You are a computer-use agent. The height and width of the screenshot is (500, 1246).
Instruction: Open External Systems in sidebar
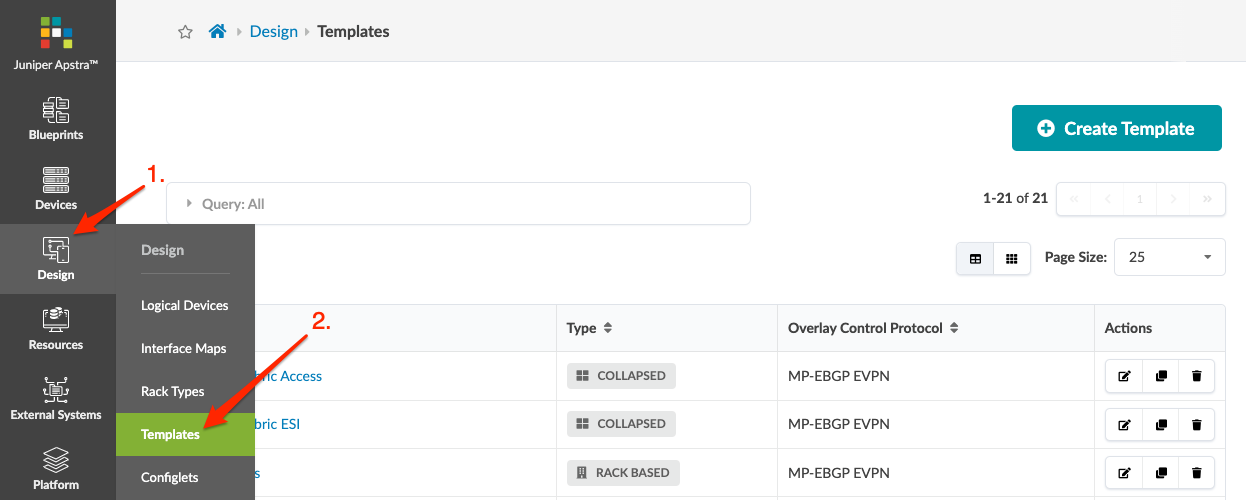pyautogui.click(x=57, y=399)
